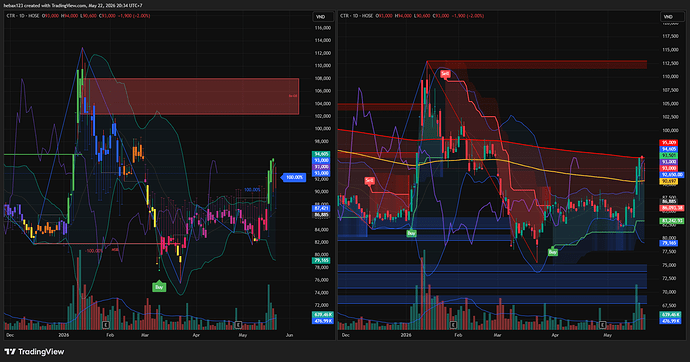
Task: Click the Buy signal in January, right chart
Action: (411, 233)
